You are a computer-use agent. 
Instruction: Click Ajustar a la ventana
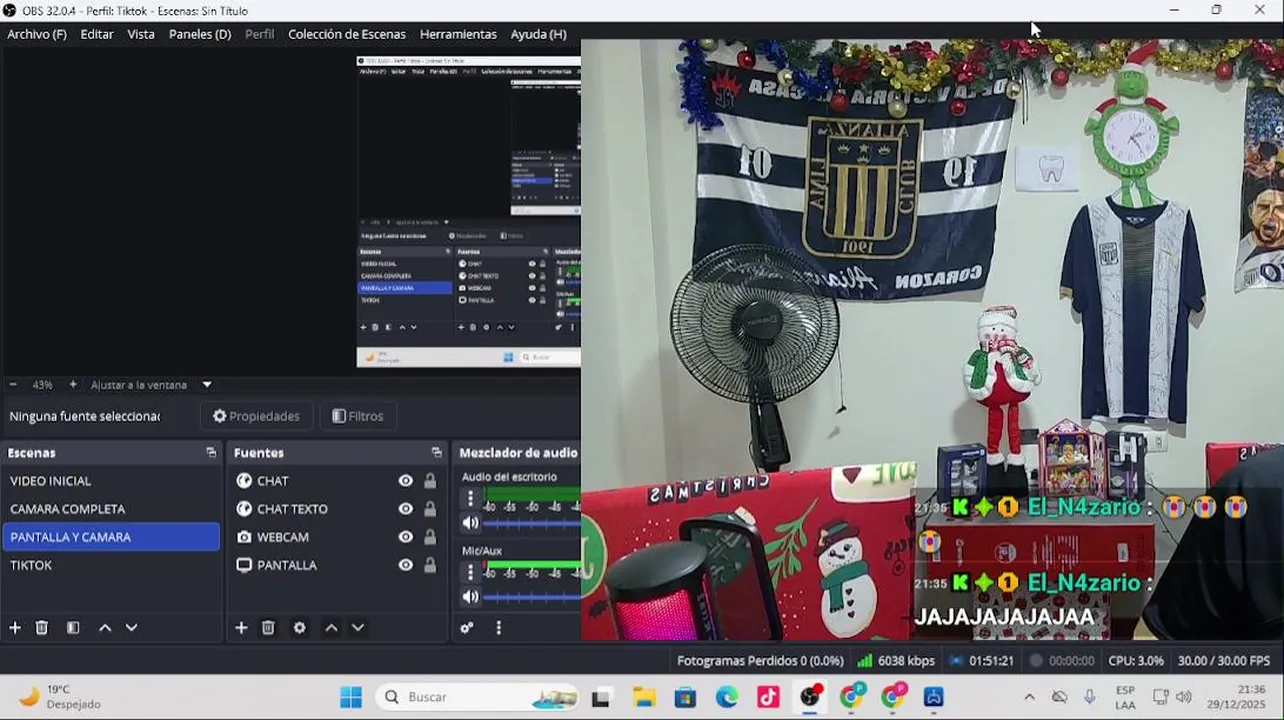(139, 385)
